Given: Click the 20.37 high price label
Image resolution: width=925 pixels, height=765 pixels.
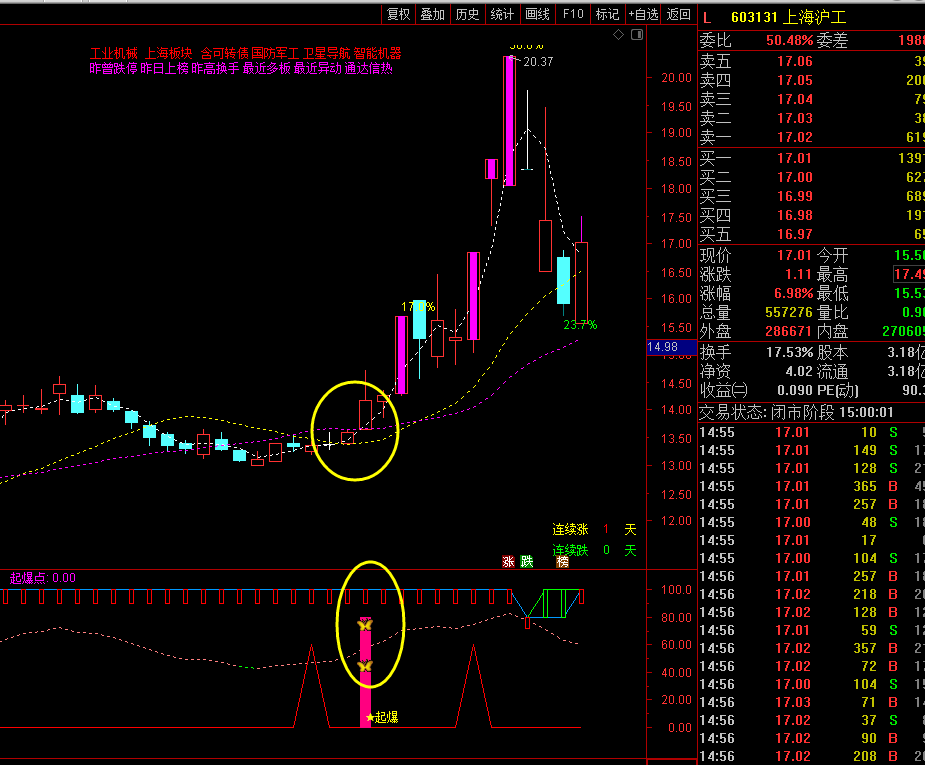Looking at the screenshot, I should (537, 61).
